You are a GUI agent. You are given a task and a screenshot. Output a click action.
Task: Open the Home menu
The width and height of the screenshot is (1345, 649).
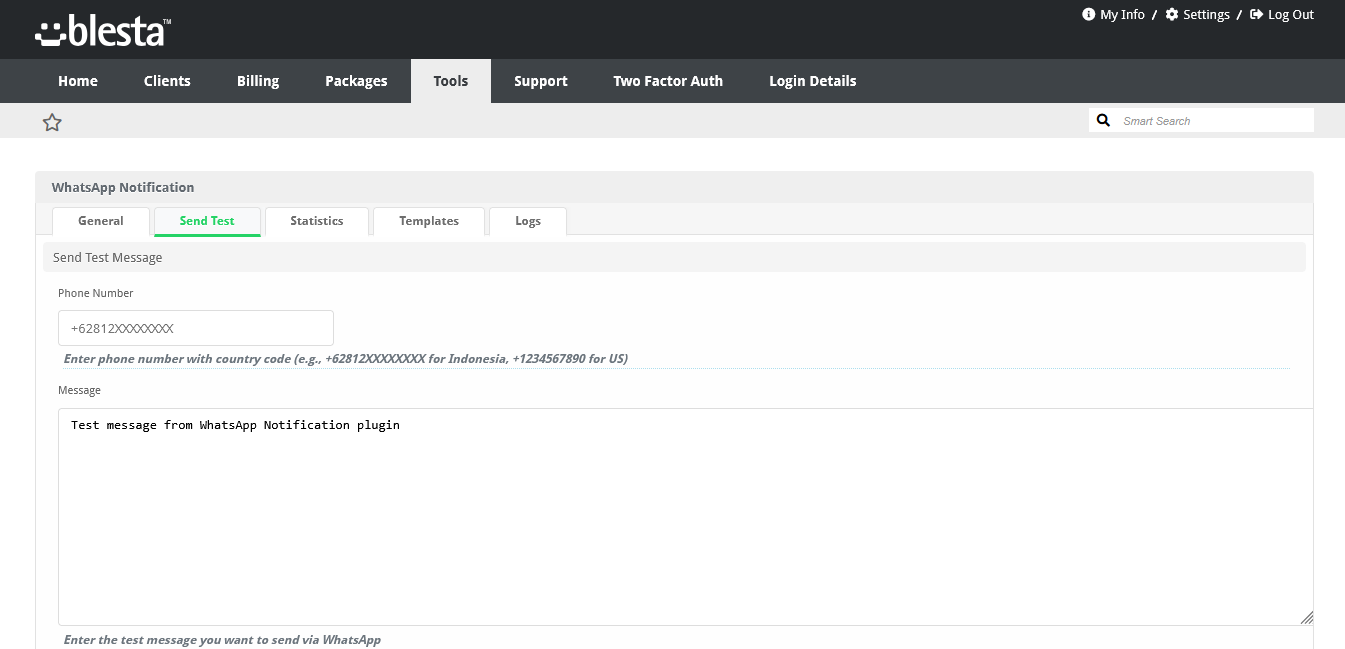click(x=78, y=81)
